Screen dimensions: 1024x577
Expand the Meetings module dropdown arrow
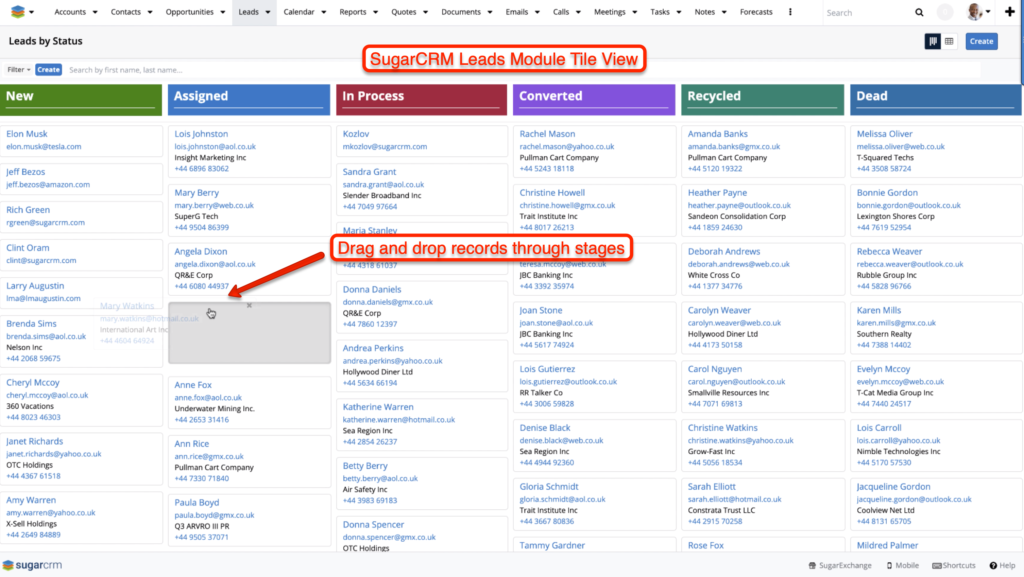[x=634, y=12]
